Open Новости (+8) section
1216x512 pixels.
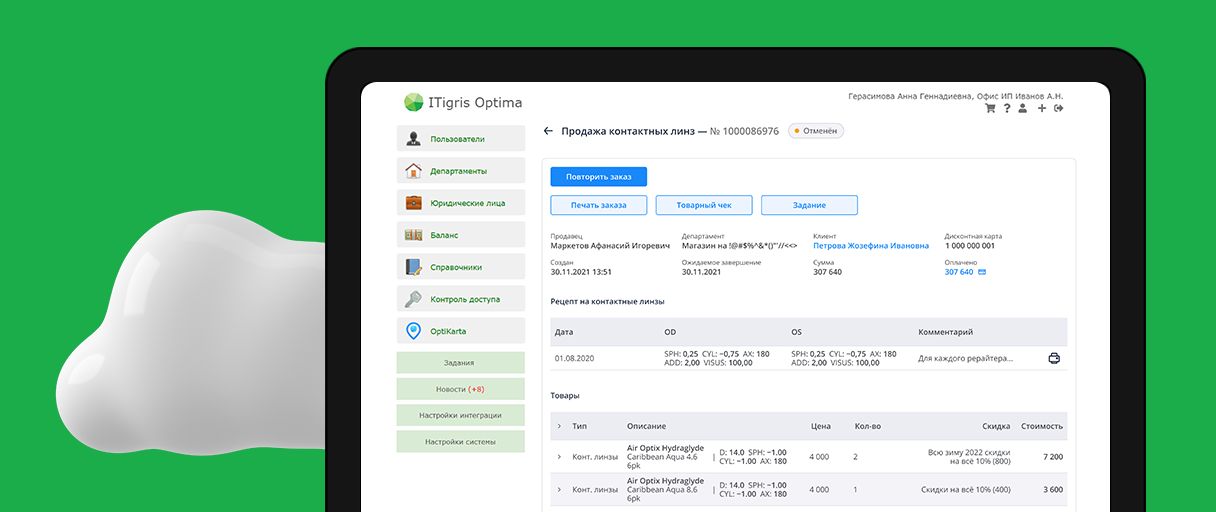click(461, 389)
